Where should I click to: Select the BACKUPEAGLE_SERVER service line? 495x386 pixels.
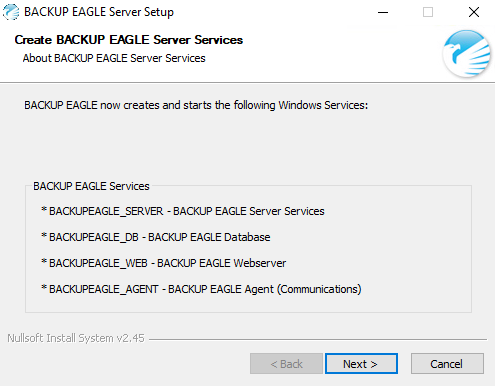183,211
